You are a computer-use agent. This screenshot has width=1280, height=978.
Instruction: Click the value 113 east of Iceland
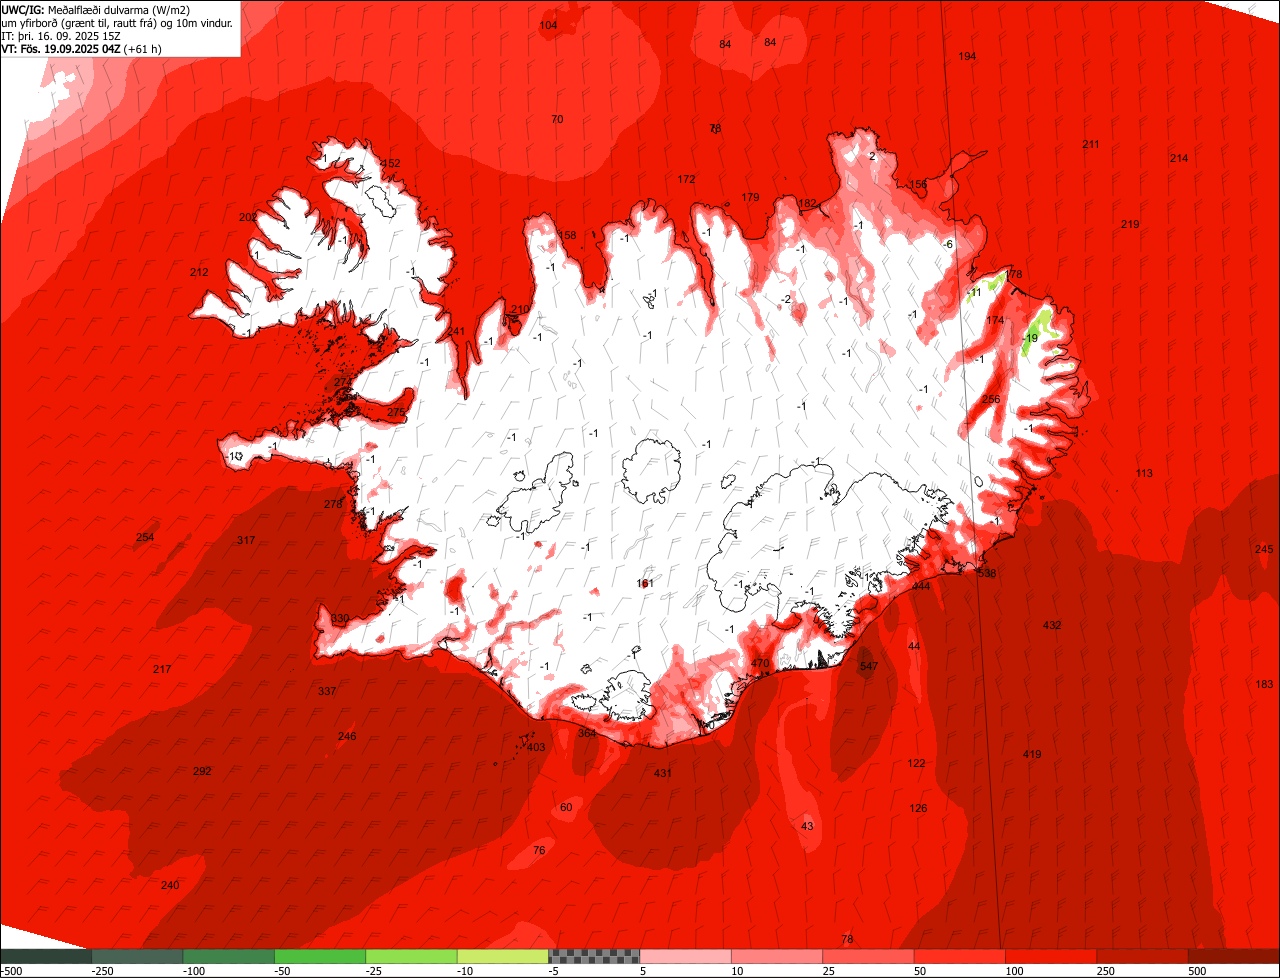pos(1144,473)
